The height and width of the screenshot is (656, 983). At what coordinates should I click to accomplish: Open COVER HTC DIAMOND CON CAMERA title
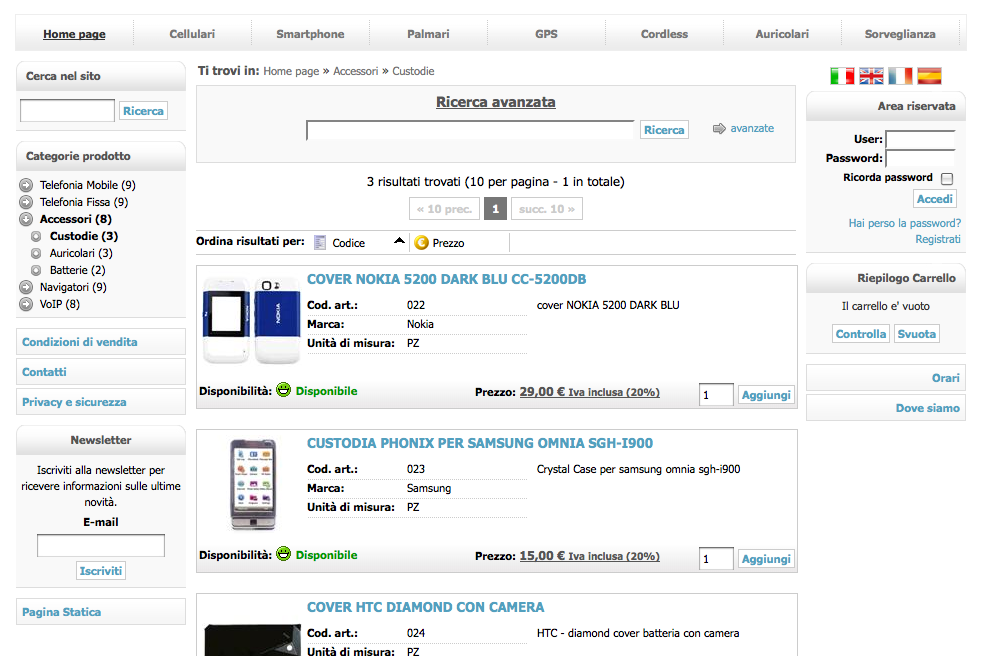(x=425, y=607)
